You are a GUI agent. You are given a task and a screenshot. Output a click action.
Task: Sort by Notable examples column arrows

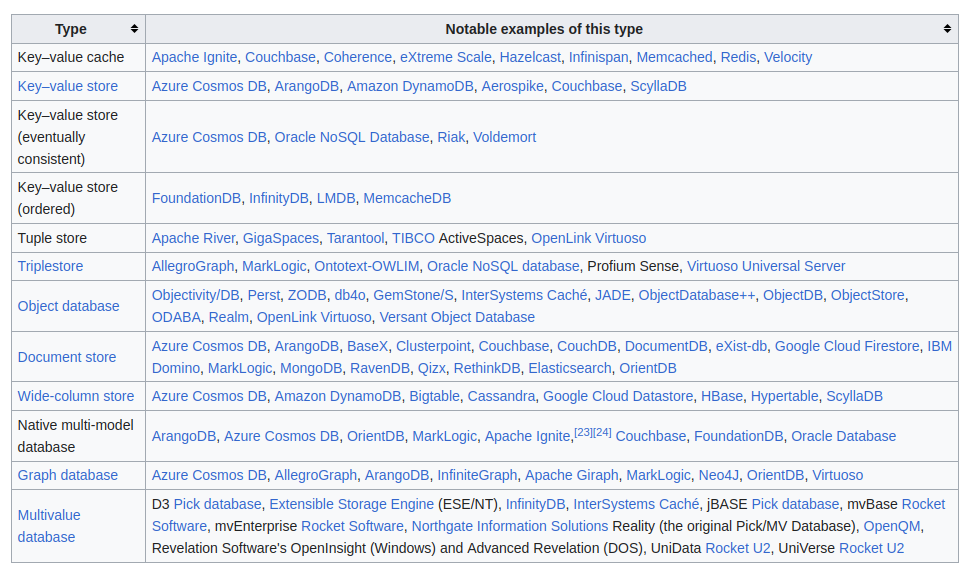(x=947, y=29)
